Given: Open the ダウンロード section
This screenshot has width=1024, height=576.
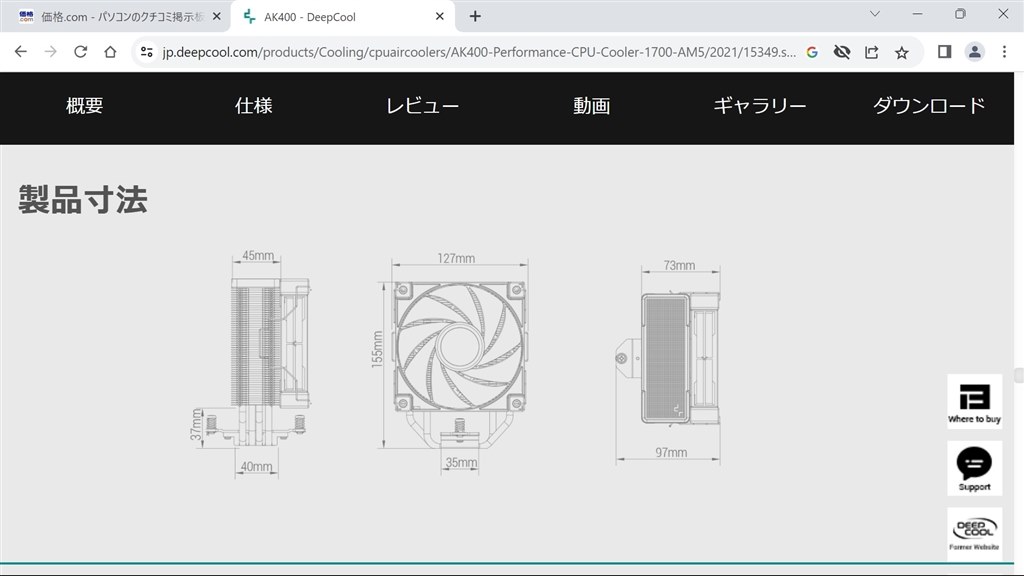Looking at the screenshot, I should 929,106.
